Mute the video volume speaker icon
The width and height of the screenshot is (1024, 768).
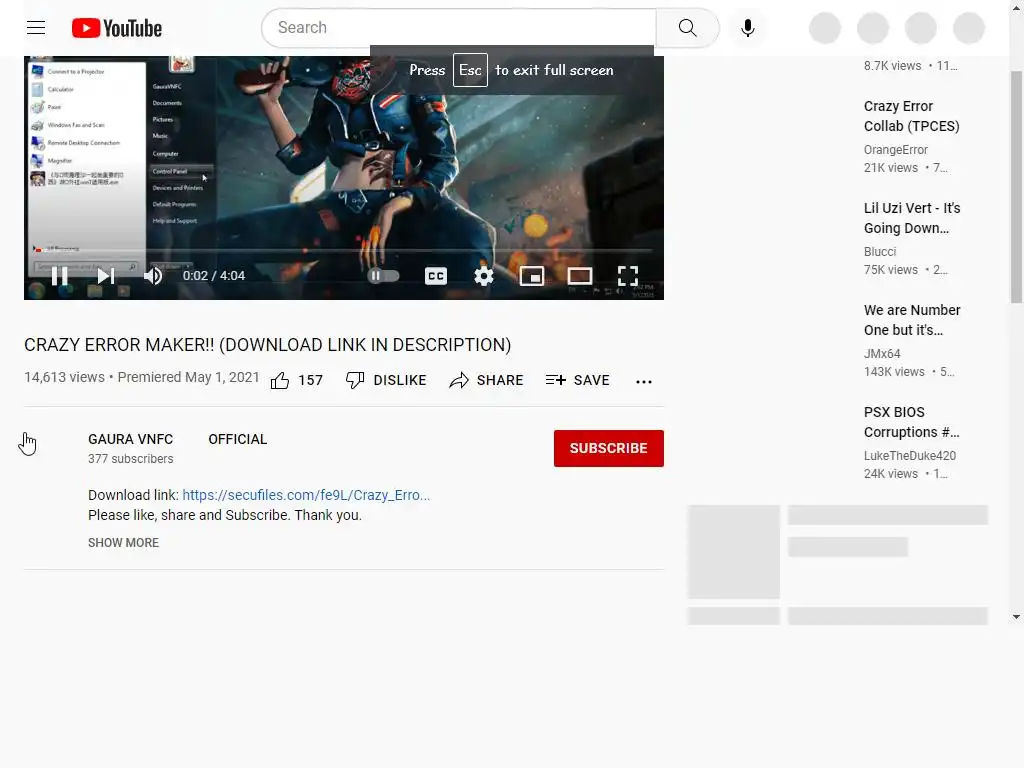tap(153, 276)
